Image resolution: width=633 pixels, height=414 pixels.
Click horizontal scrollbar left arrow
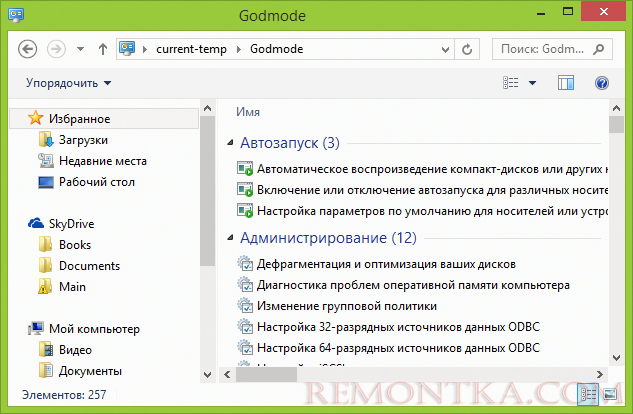tap(227, 374)
